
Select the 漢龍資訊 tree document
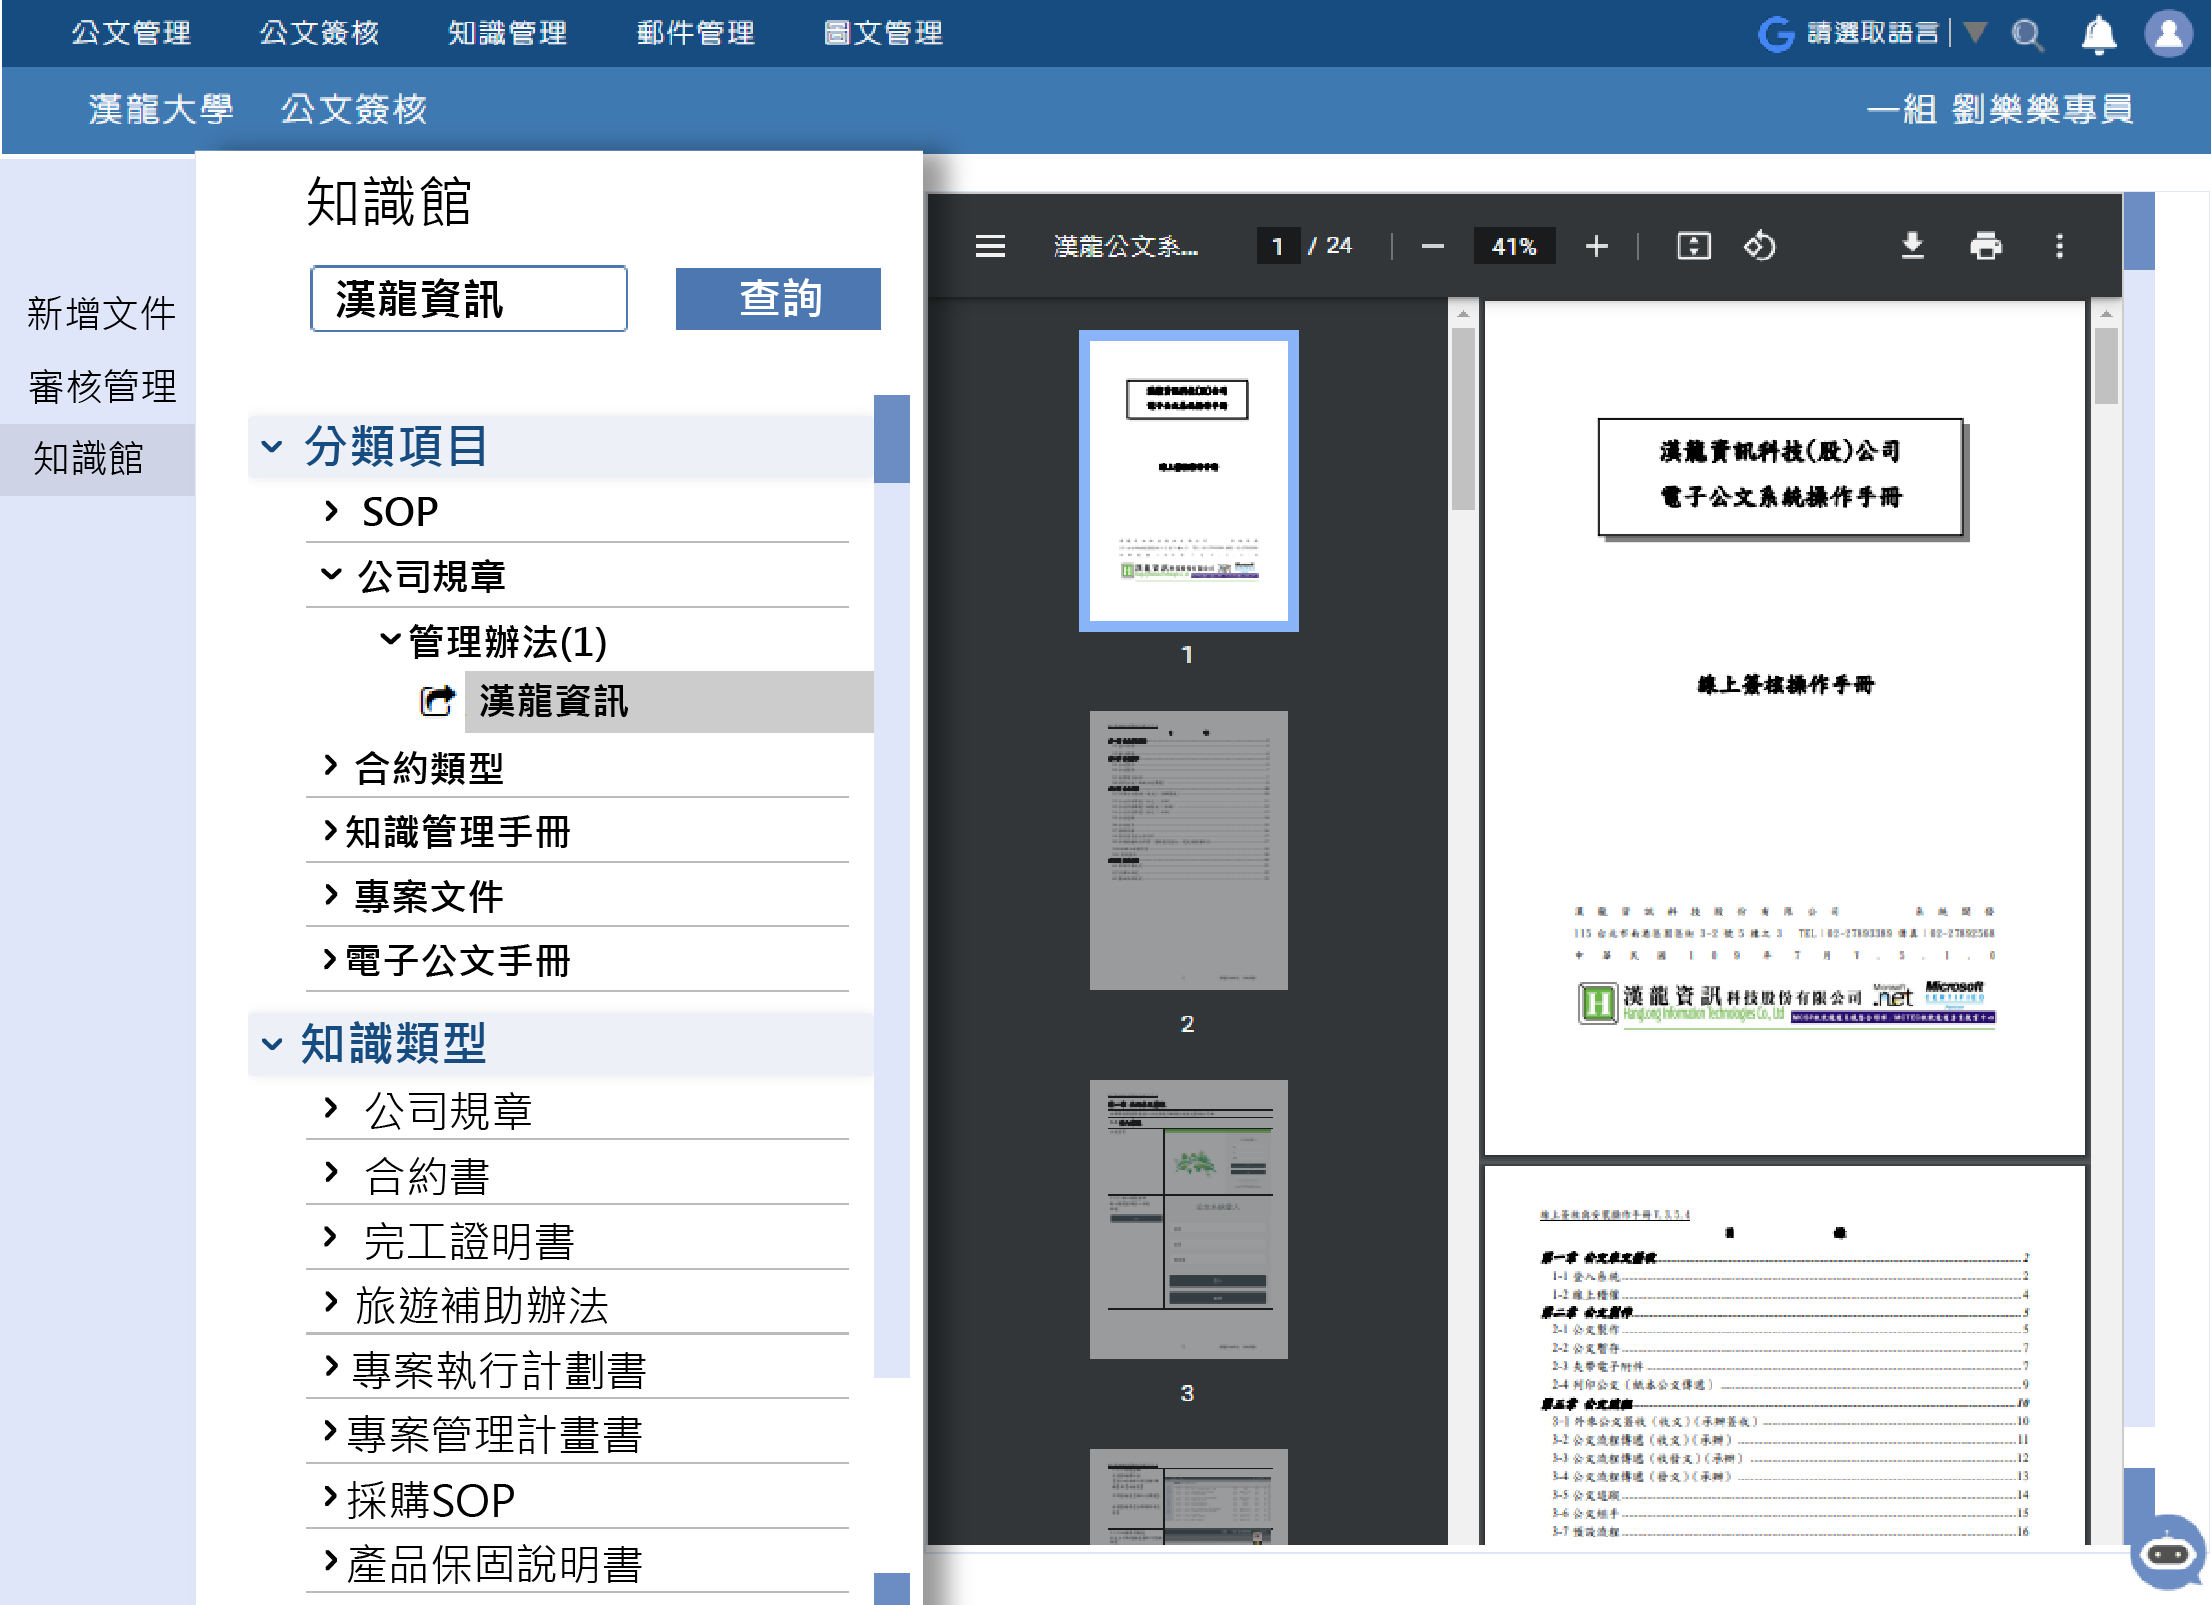(668, 701)
